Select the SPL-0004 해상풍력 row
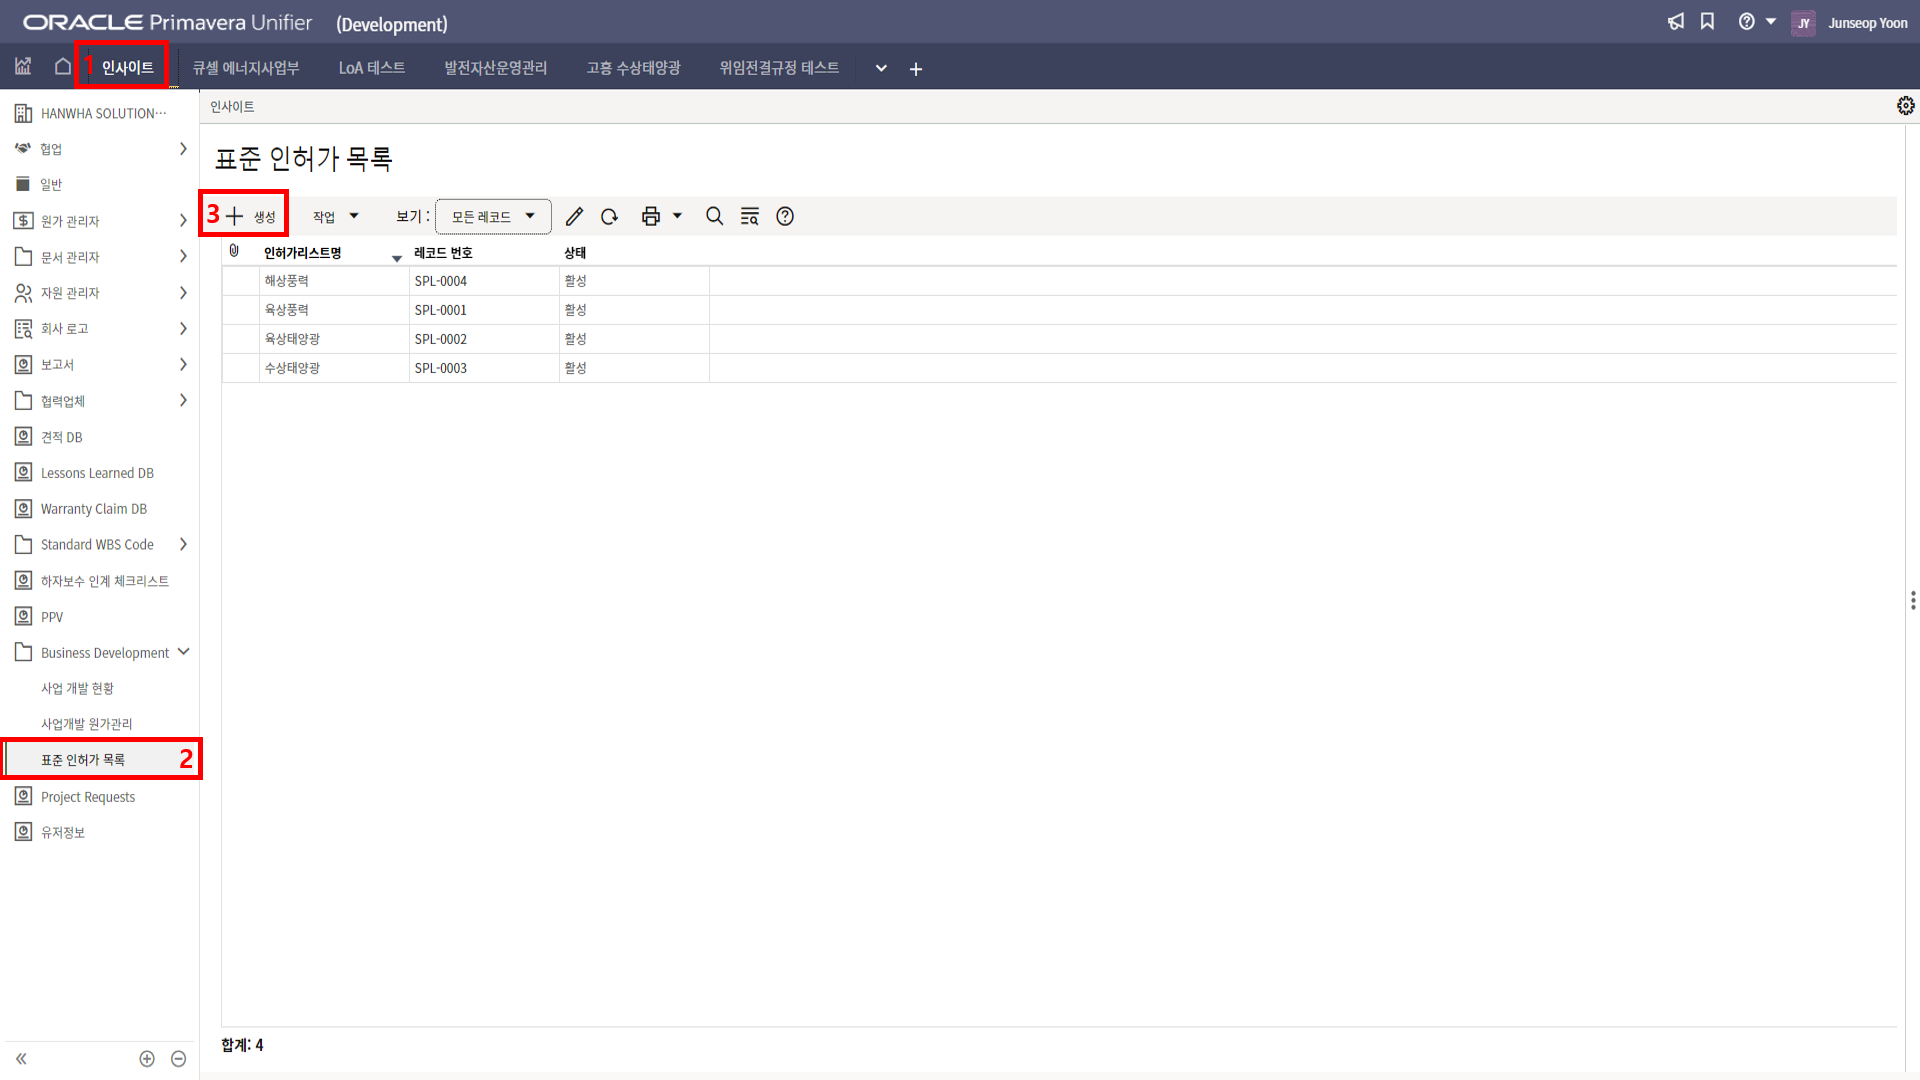The width and height of the screenshot is (1920, 1080). [440, 281]
